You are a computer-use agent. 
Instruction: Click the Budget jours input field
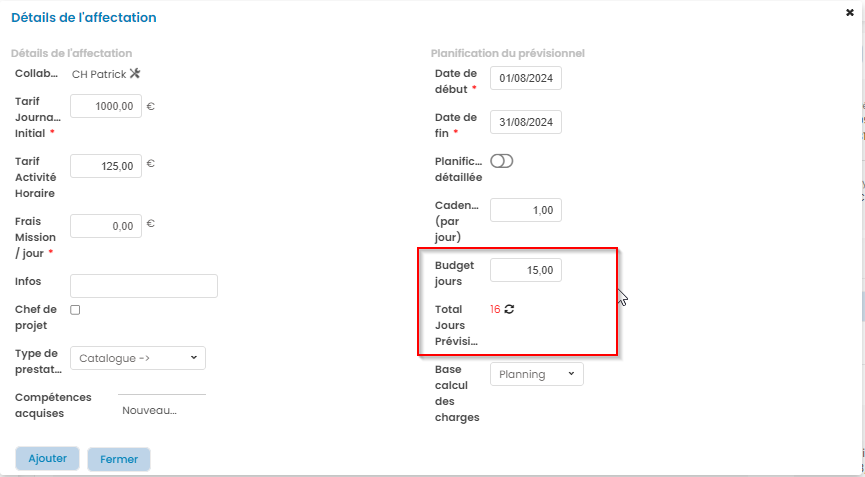click(x=526, y=270)
